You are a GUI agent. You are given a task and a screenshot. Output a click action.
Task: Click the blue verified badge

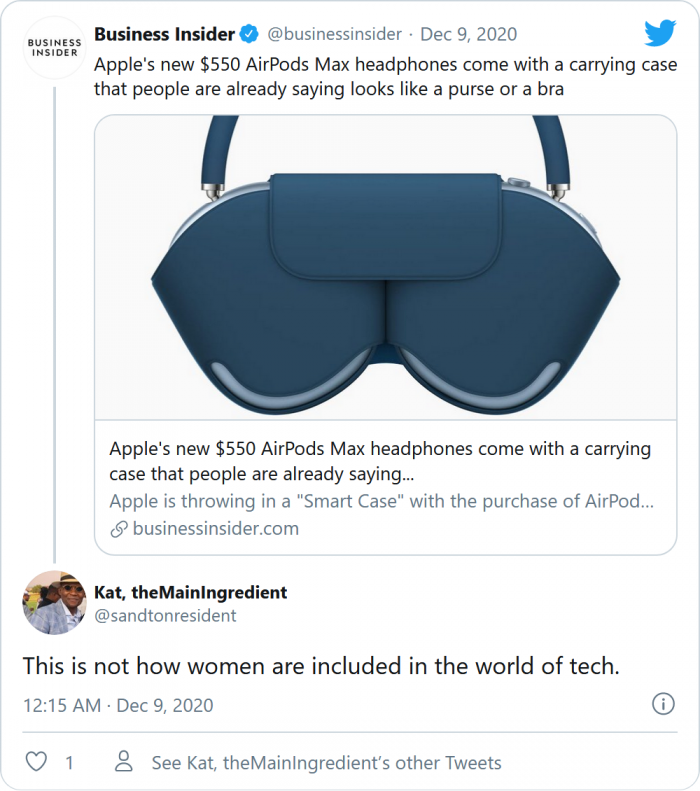[x=250, y=34]
